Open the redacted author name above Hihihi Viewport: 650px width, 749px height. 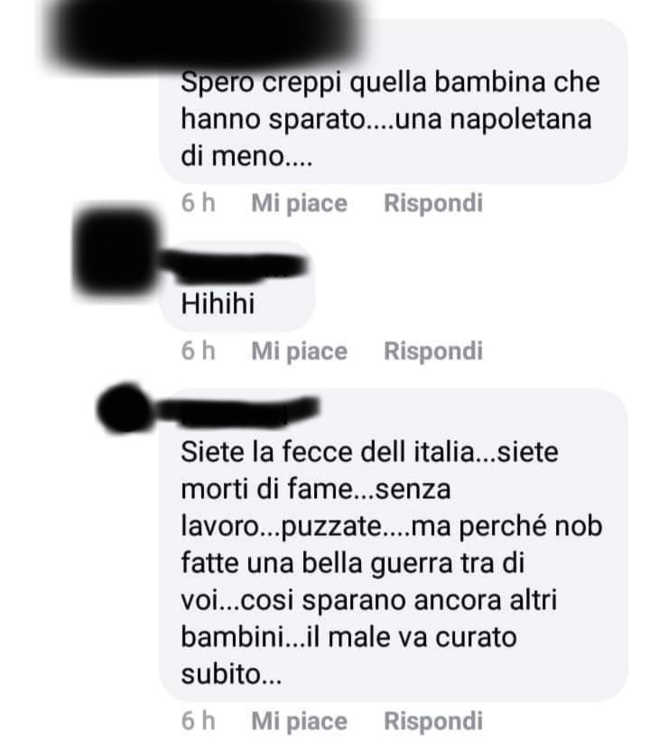(x=234, y=265)
